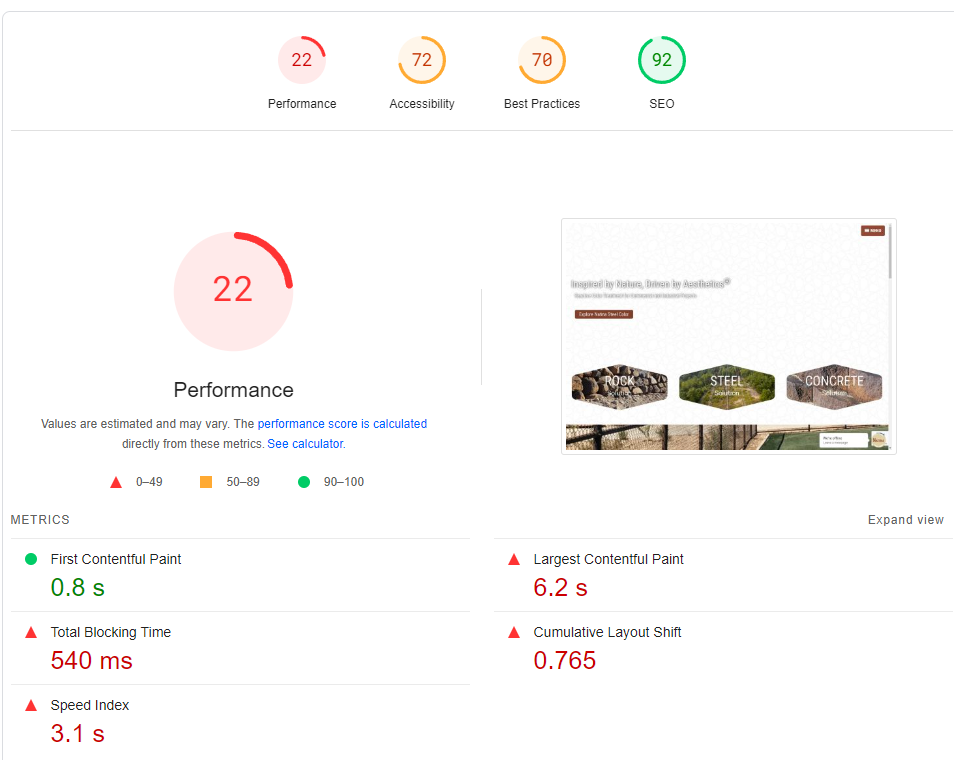Select the First Contentful Paint metric label

point(116,559)
